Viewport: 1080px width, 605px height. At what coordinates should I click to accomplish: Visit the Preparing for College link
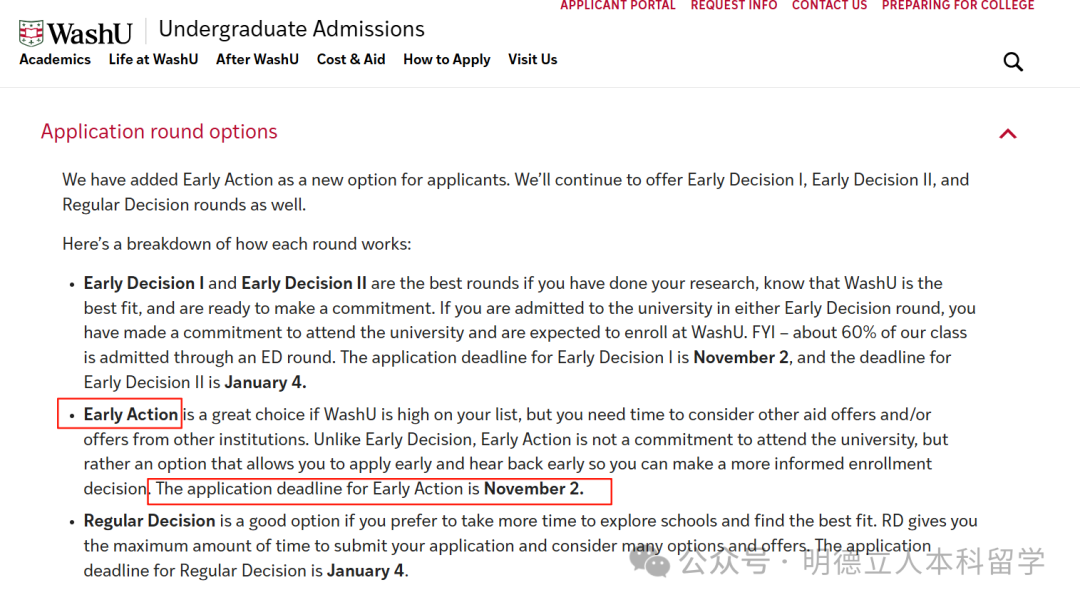tap(957, 6)
